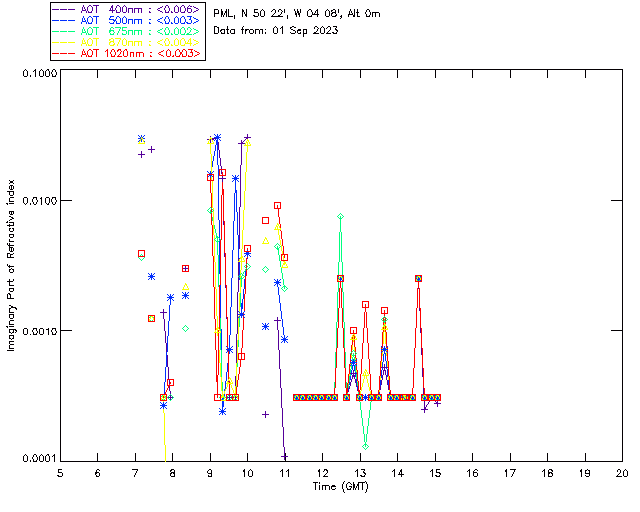Click the green diamond peak near 12.5 GMT

pos(340,216)
